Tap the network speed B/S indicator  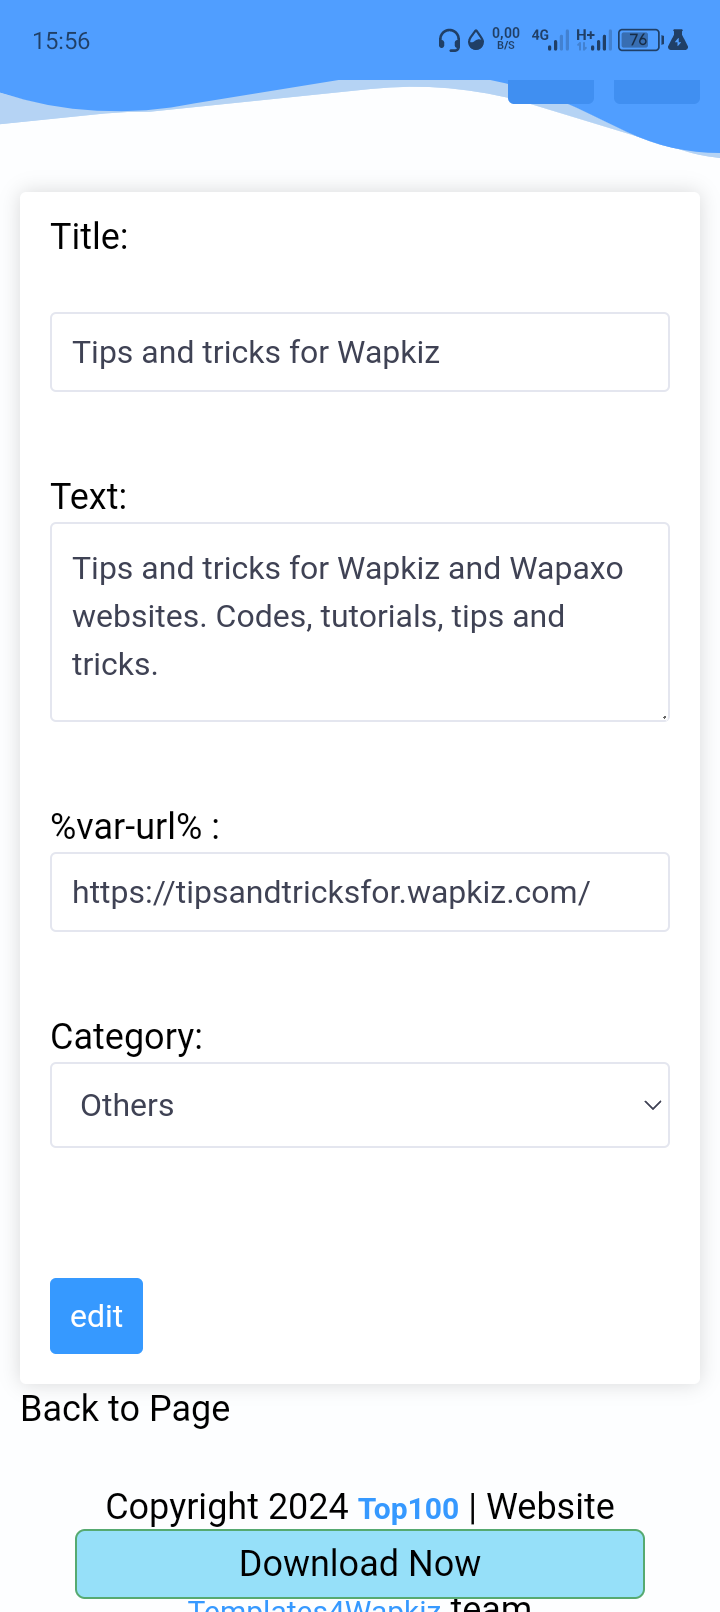pos(506,39)
